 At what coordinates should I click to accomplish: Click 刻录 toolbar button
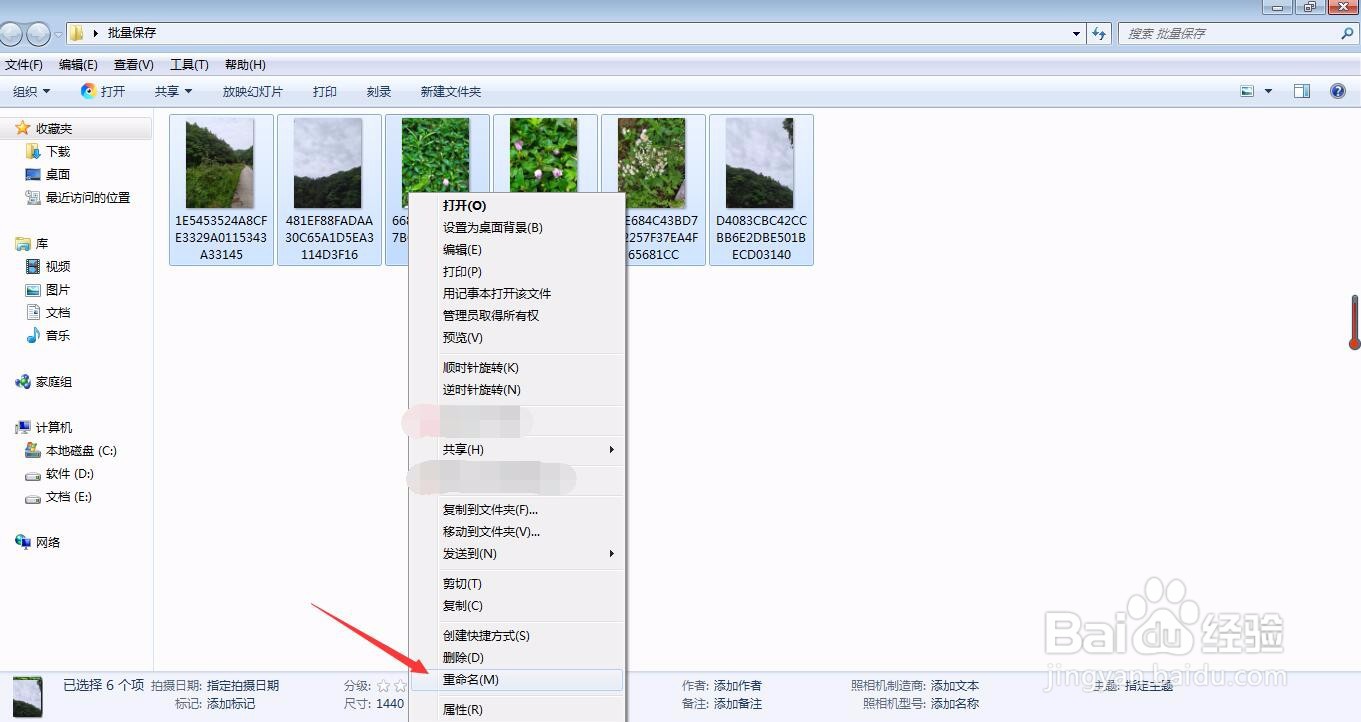click(379, 91)
